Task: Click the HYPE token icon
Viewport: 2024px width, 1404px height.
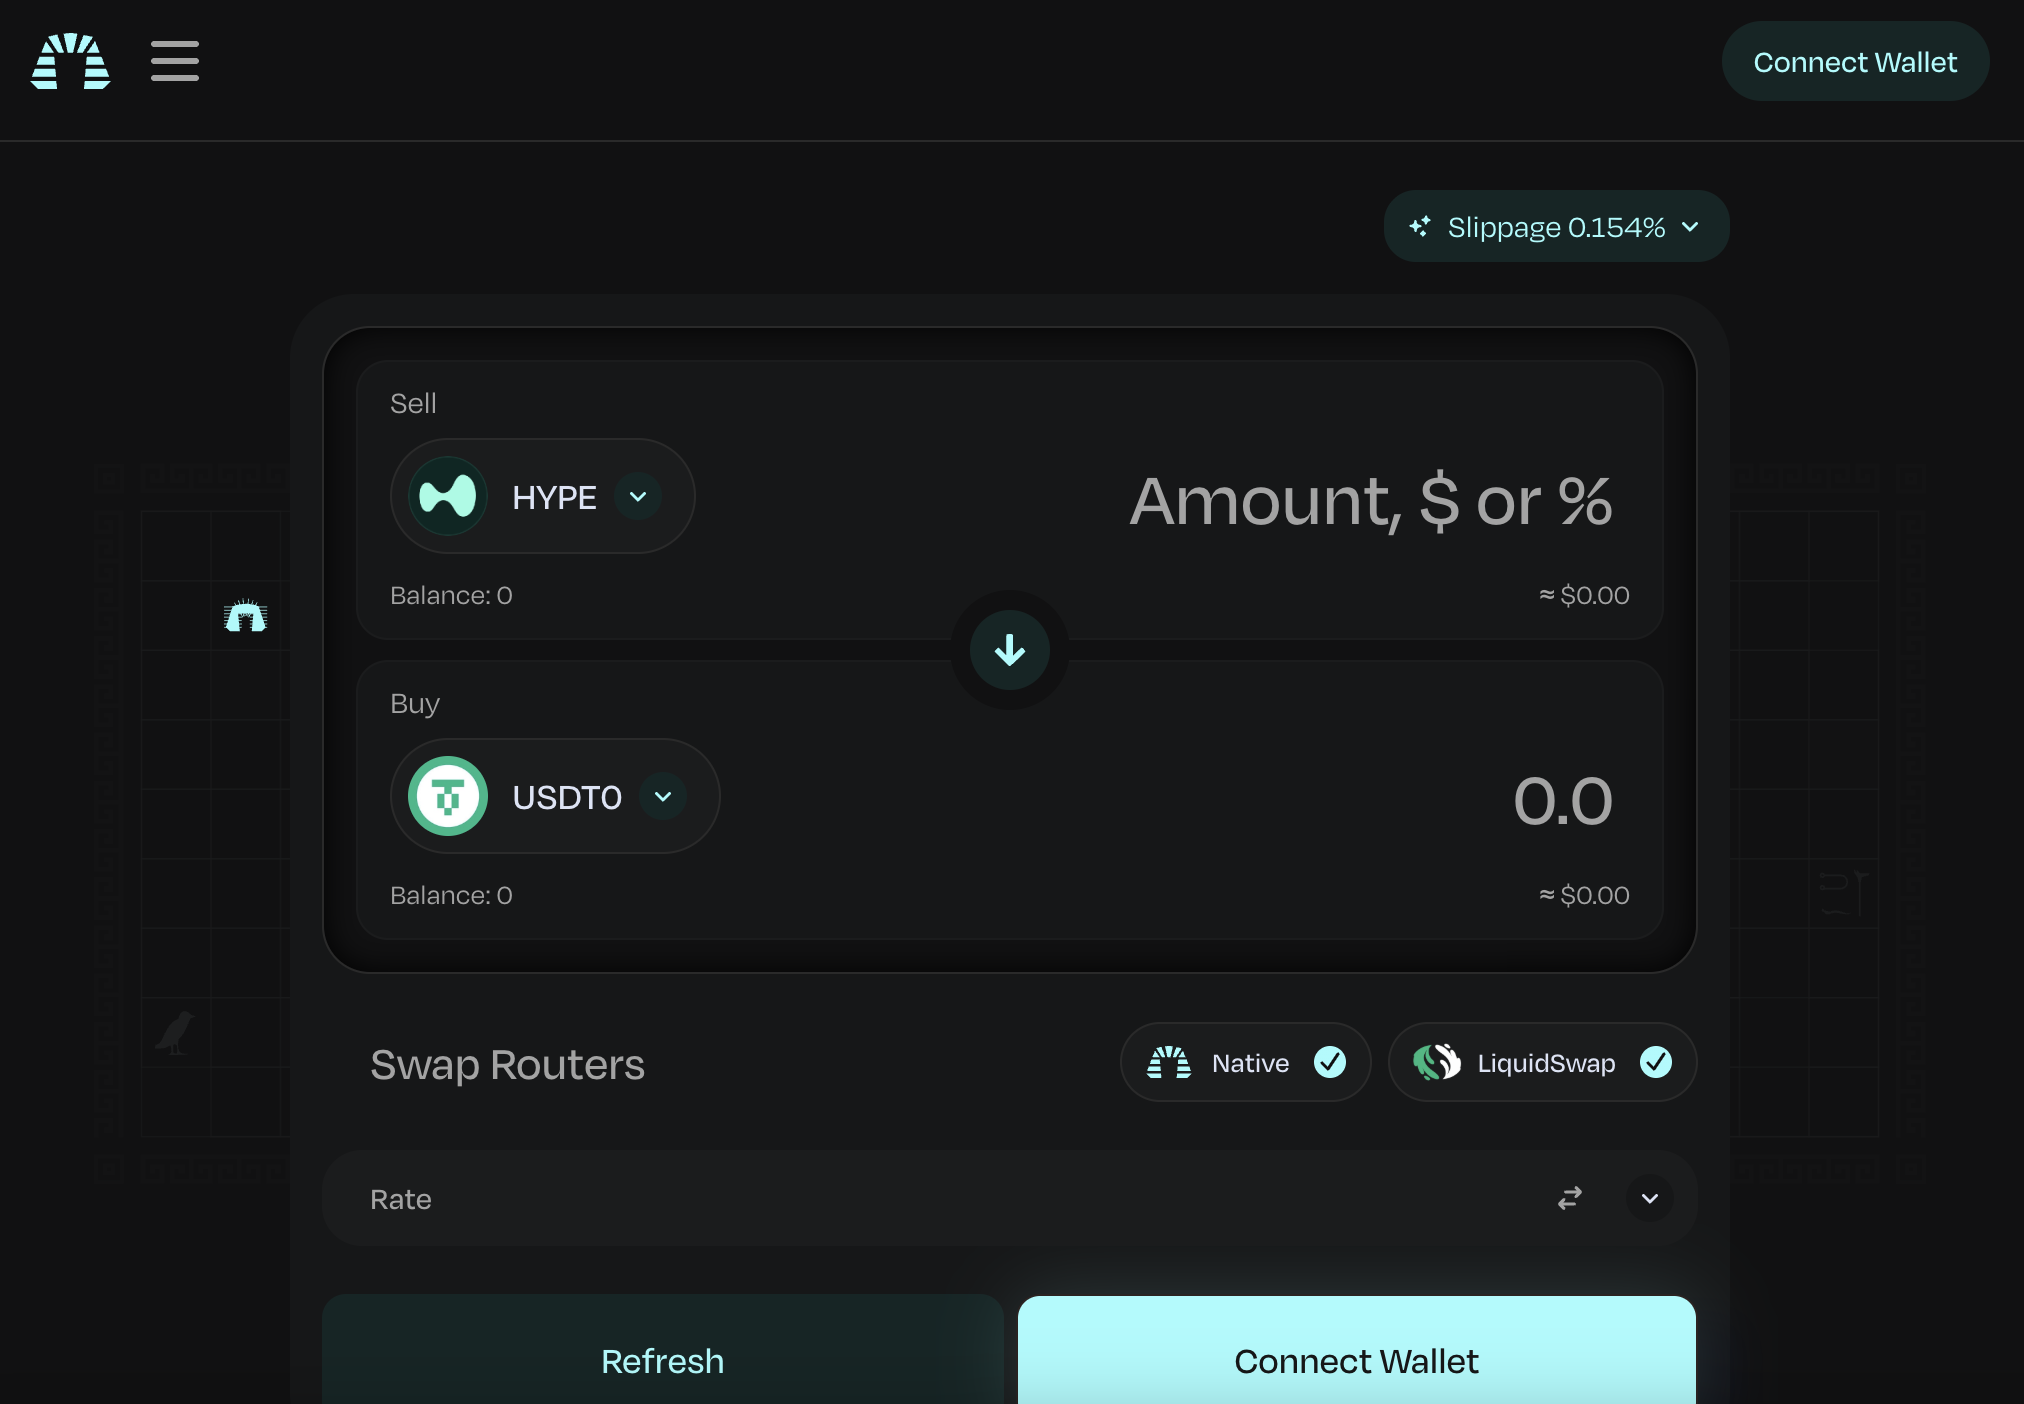Action: pyautogui.click(x=448, y=496)
